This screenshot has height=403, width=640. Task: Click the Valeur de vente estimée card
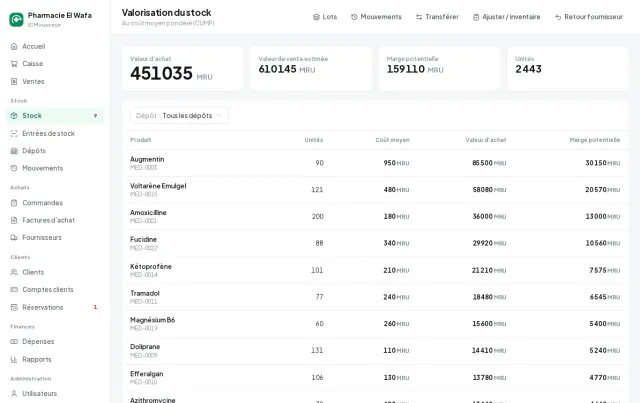pos(311,68)
